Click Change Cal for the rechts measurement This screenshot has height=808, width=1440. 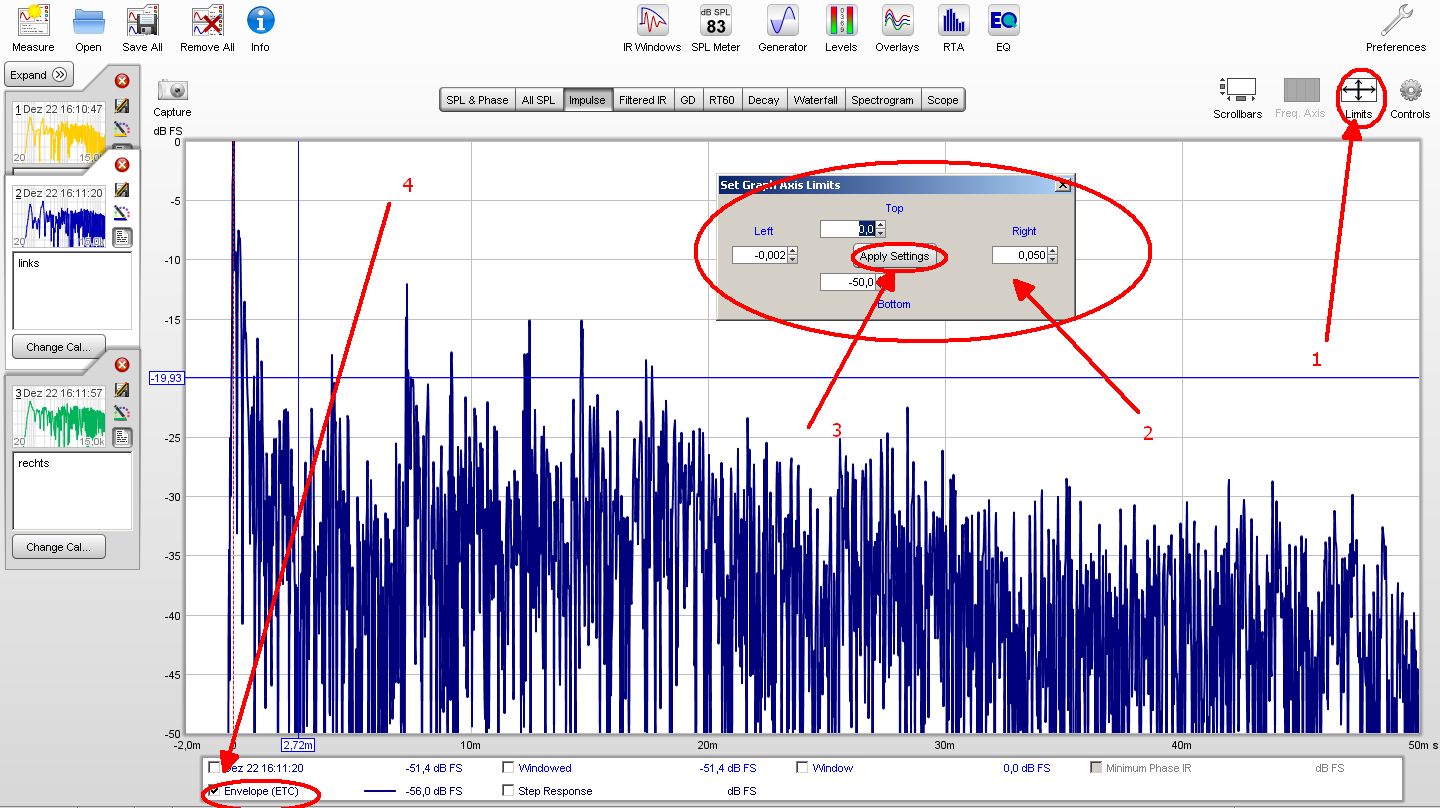[x=58, y=547]
